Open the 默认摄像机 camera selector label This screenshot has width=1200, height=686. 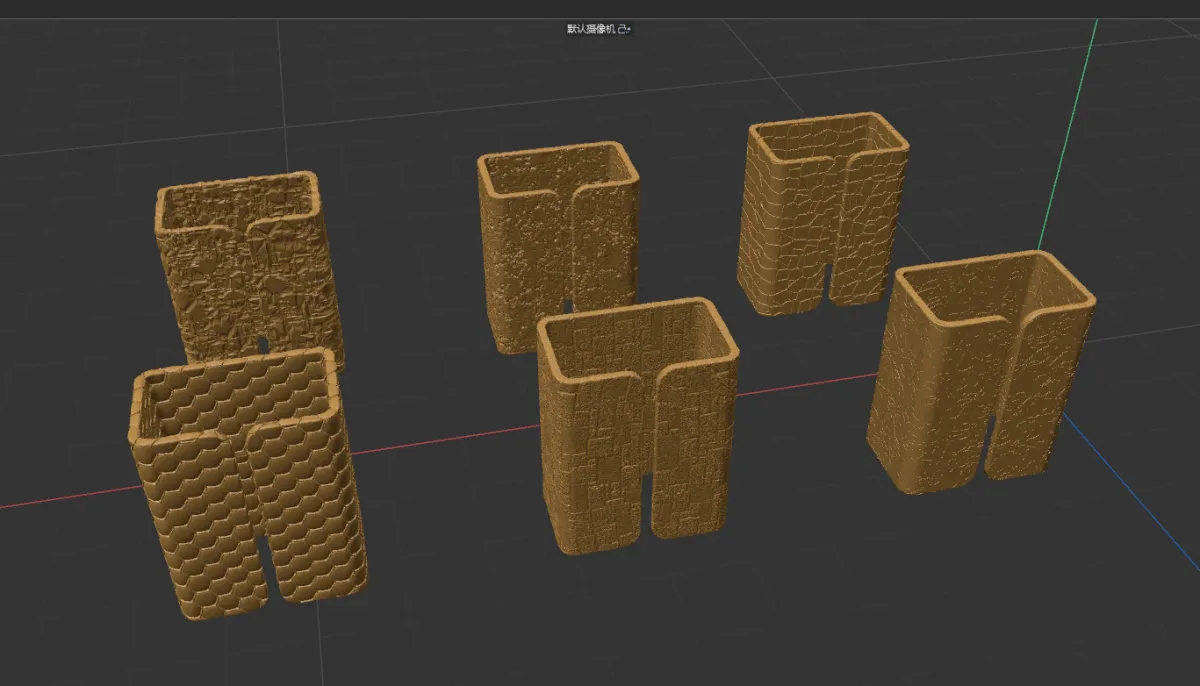coord(591,29)
